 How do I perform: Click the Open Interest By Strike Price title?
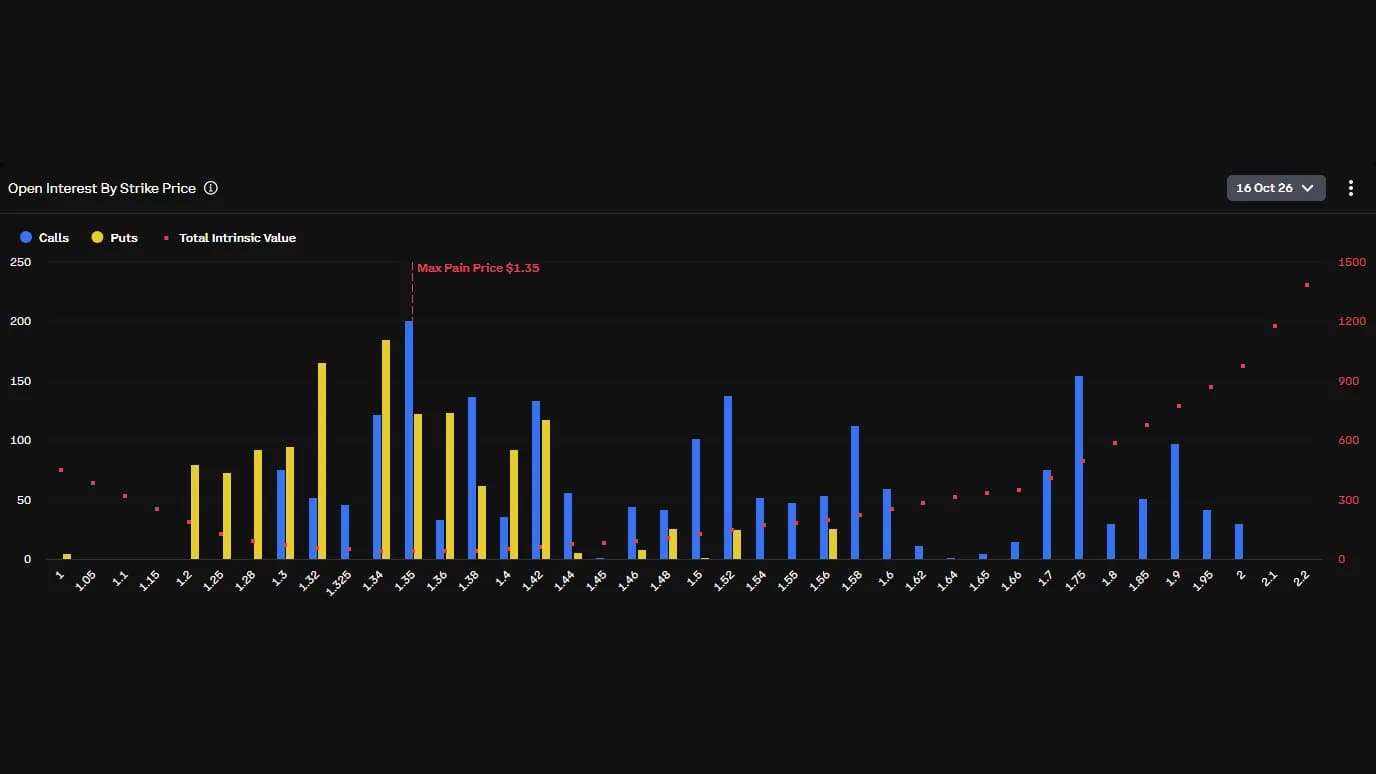click(x=102, y=188)
